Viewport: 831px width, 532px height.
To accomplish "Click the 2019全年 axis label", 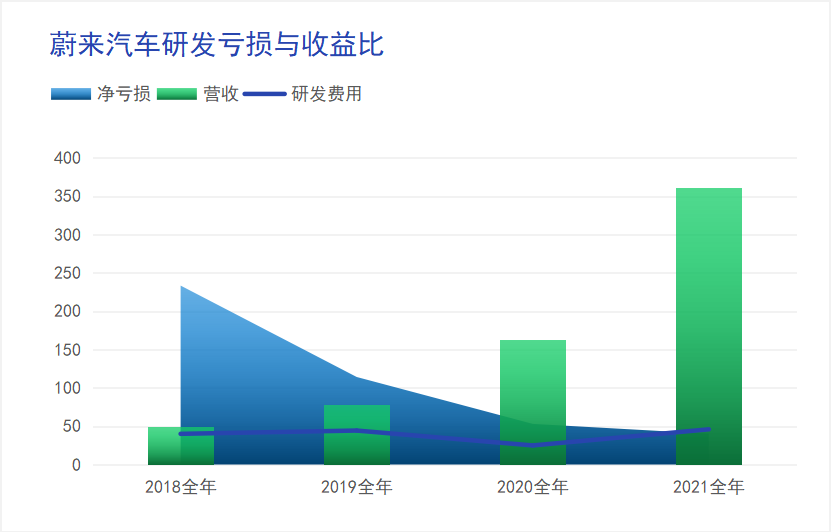I will (x=357, y=487).
